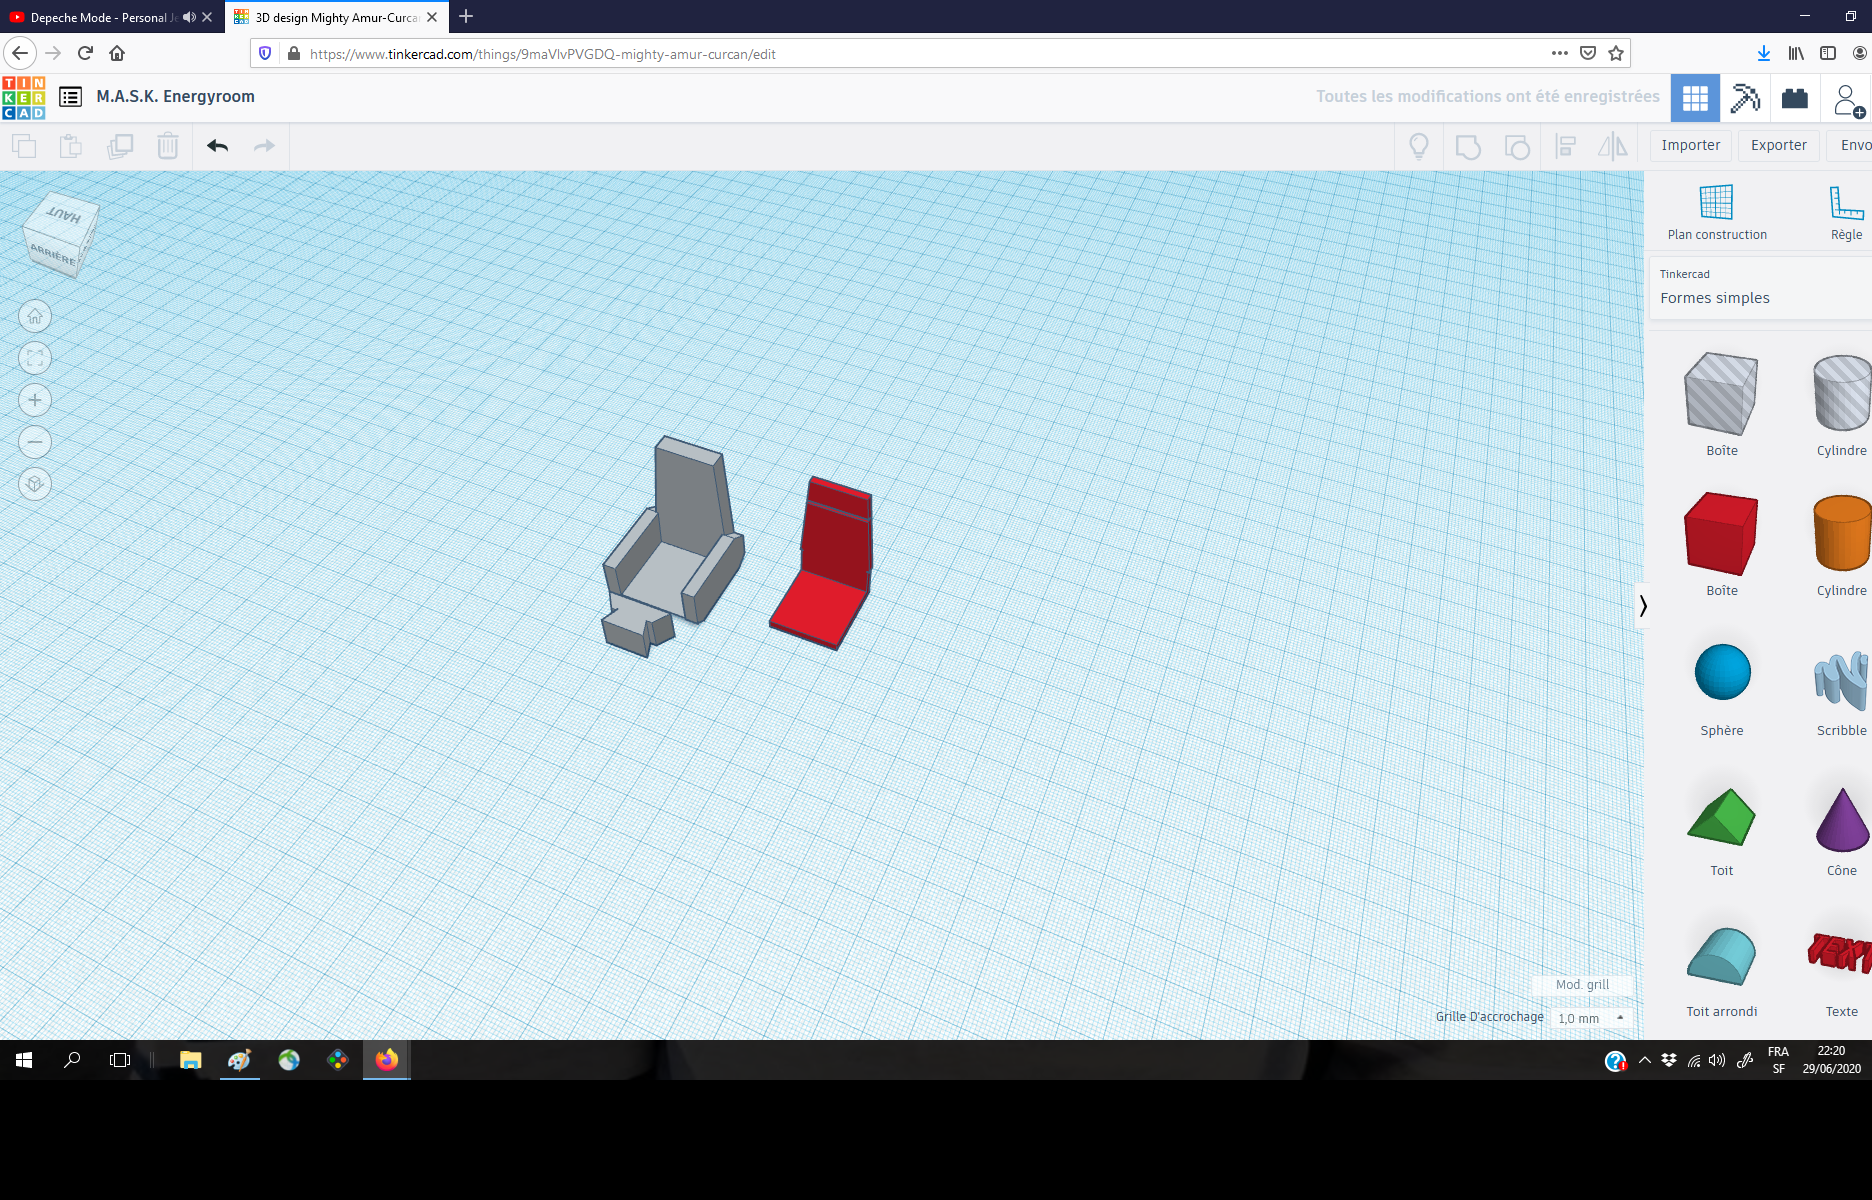Open File Explorer from the taskbar
1872x1200 pixels.
click(x=190, y=1060)
